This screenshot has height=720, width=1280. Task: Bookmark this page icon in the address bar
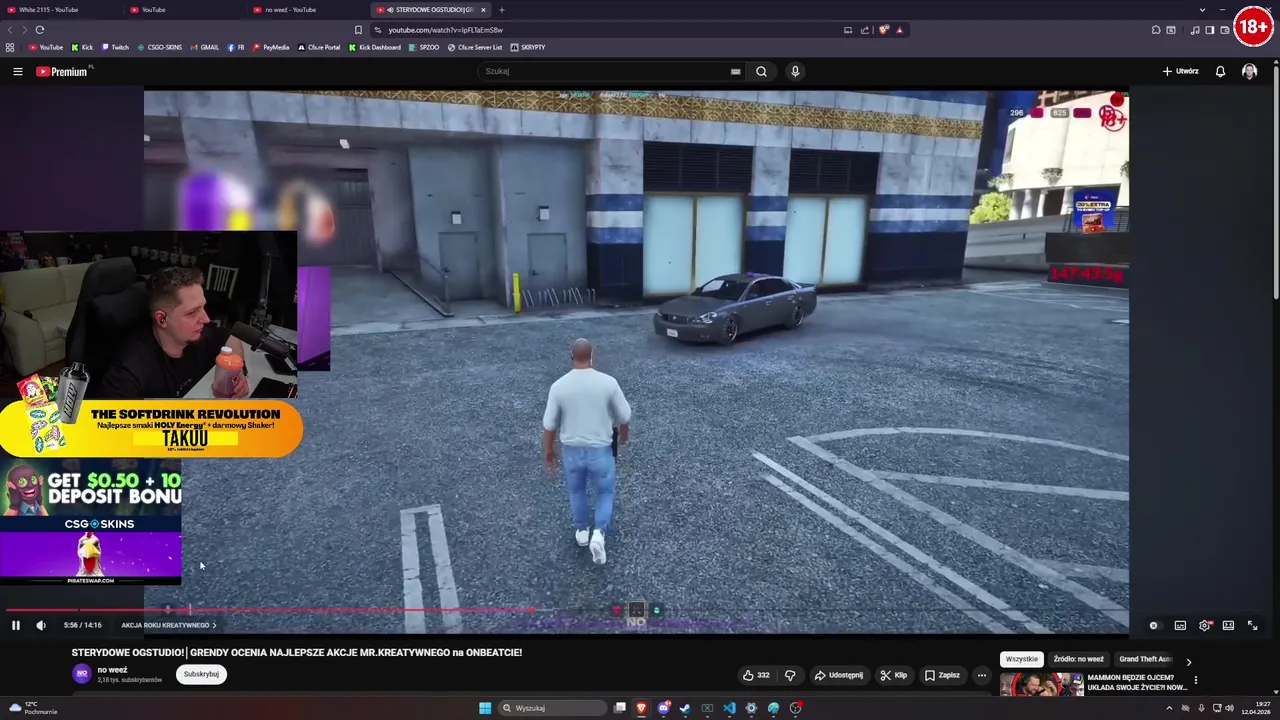[358, 30]
